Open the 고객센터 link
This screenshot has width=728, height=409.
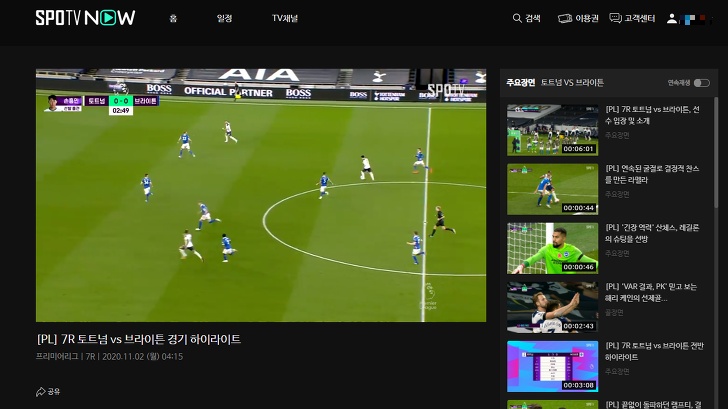(639, 18)
